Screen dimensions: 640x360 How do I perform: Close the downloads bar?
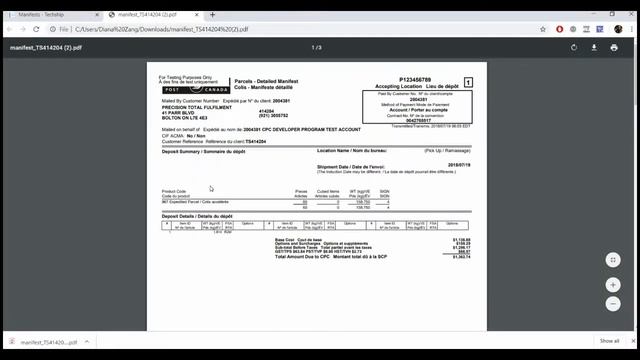click(x=633, y=341)
